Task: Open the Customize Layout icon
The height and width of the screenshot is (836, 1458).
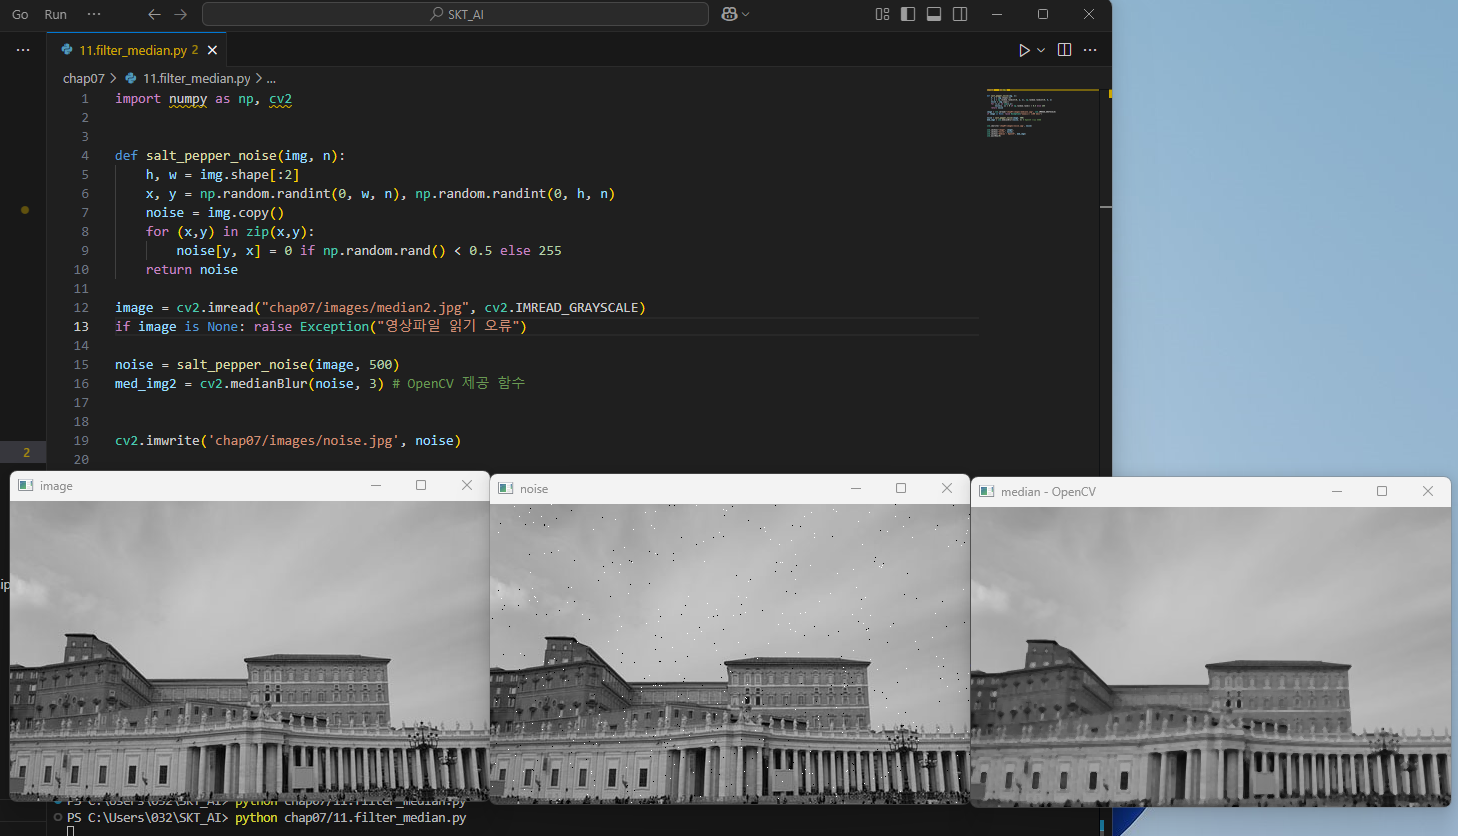Action: point(882,14)
